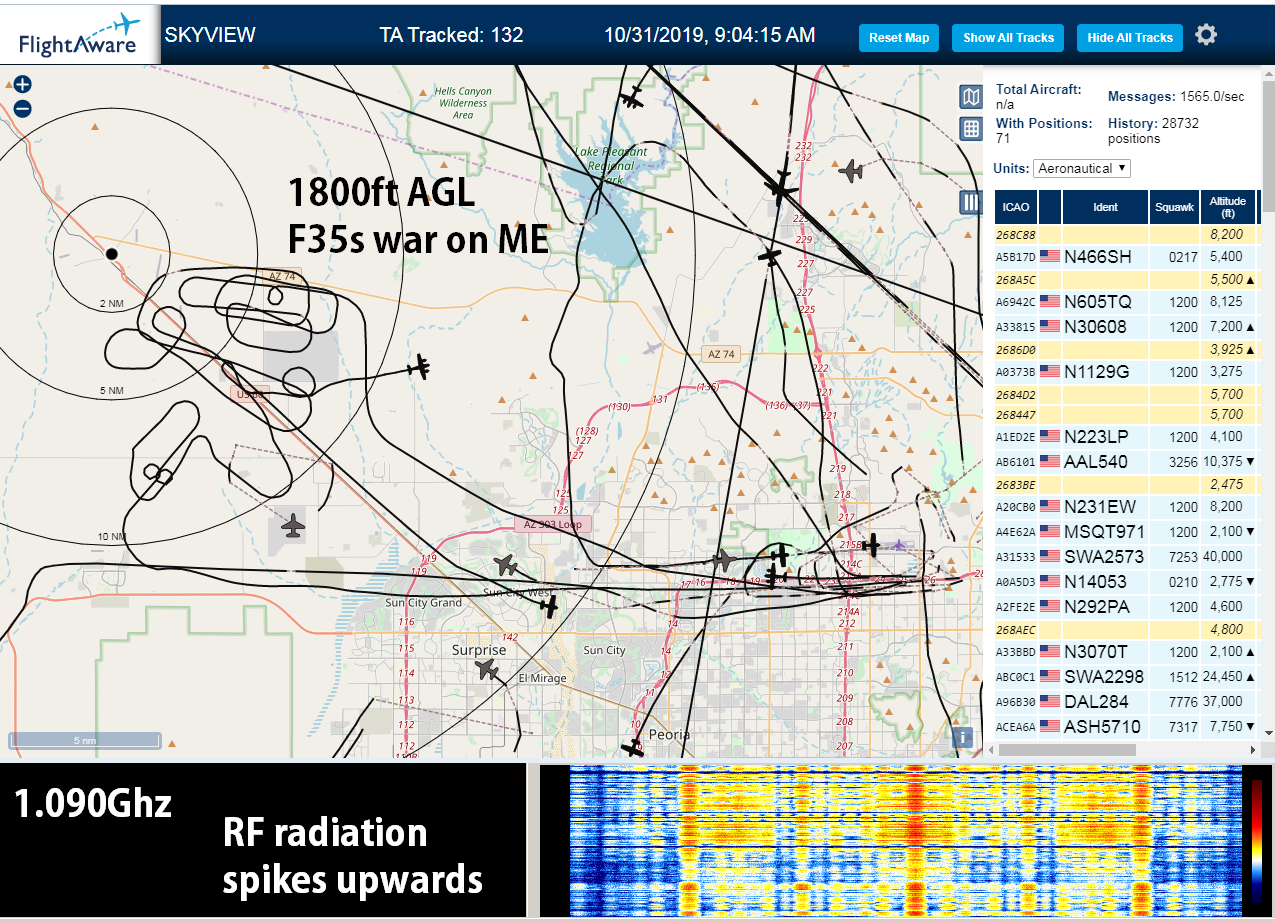Zoom in with the plus map button

coord(23,85)
